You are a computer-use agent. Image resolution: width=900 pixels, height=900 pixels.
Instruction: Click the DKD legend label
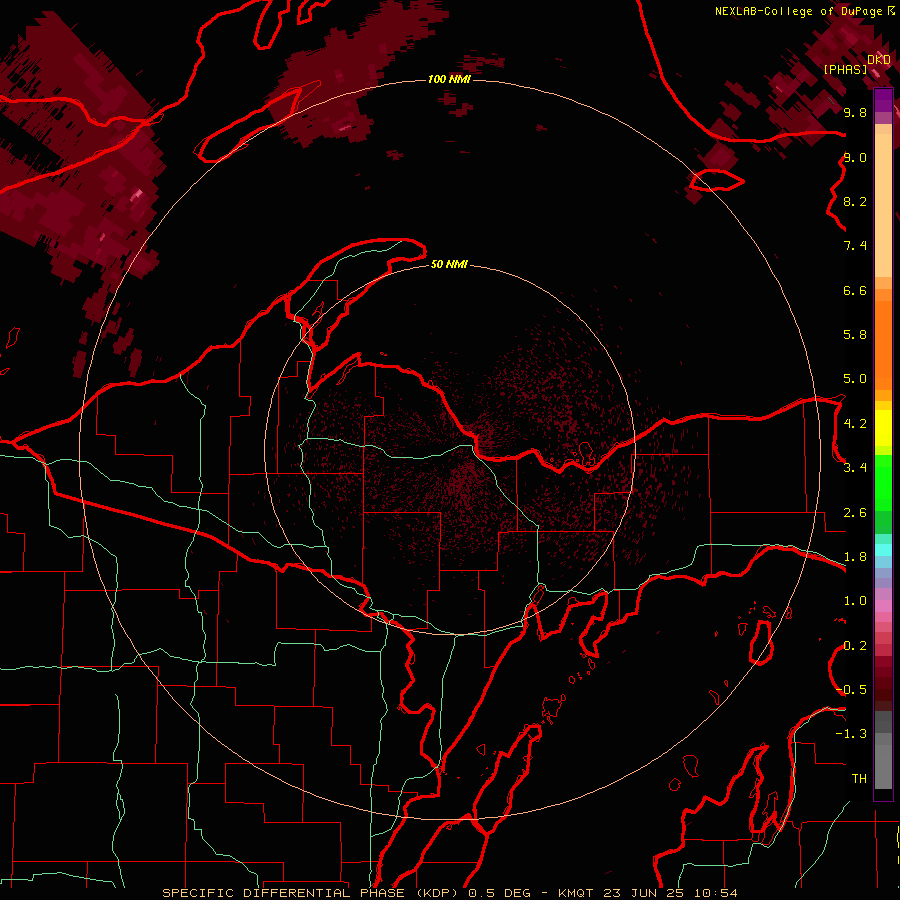879,60
